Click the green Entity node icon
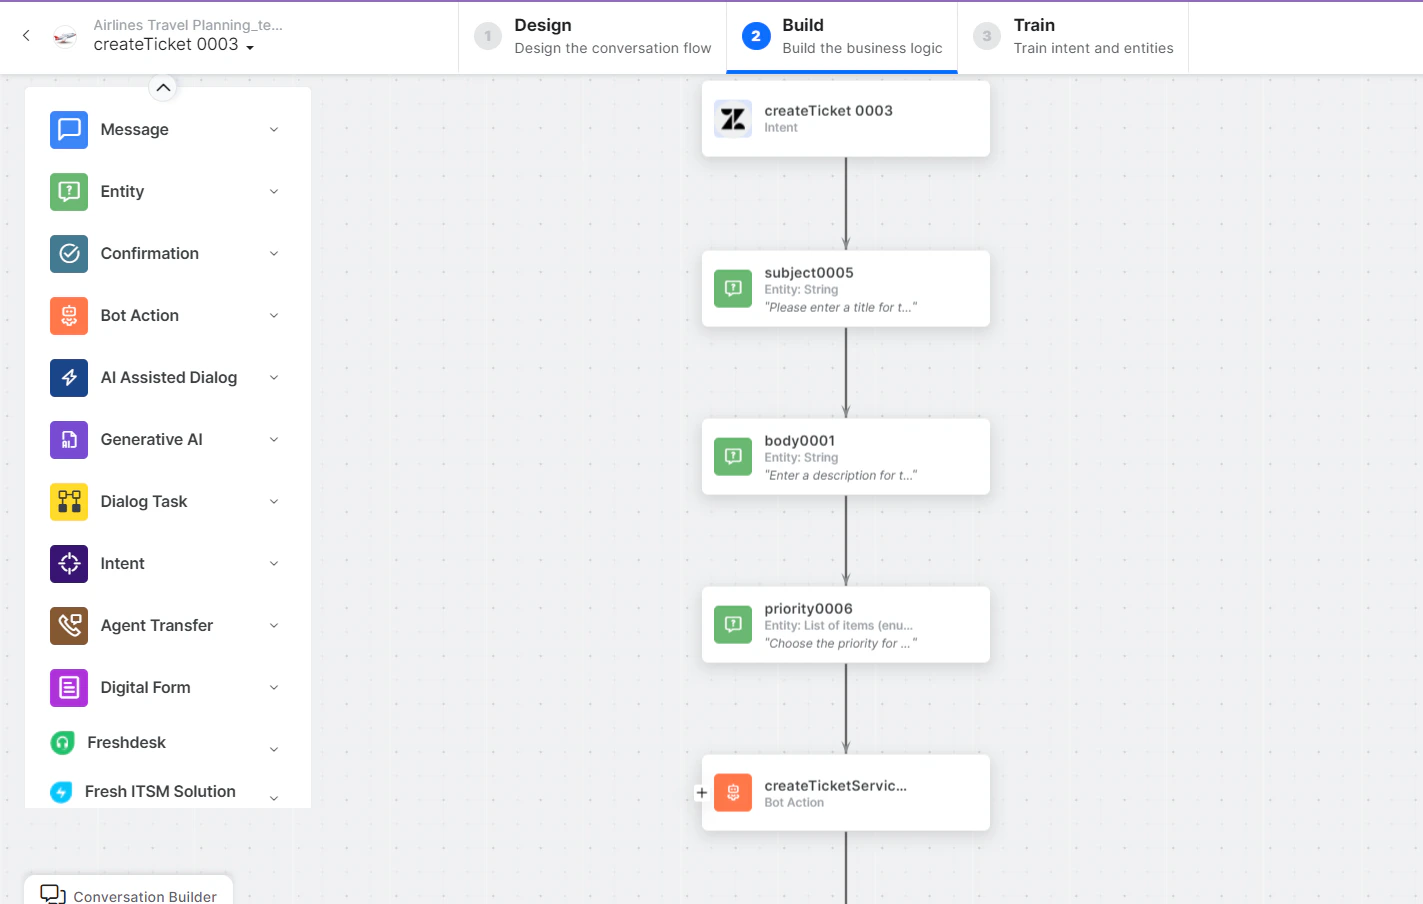 (x=69, y=191)
